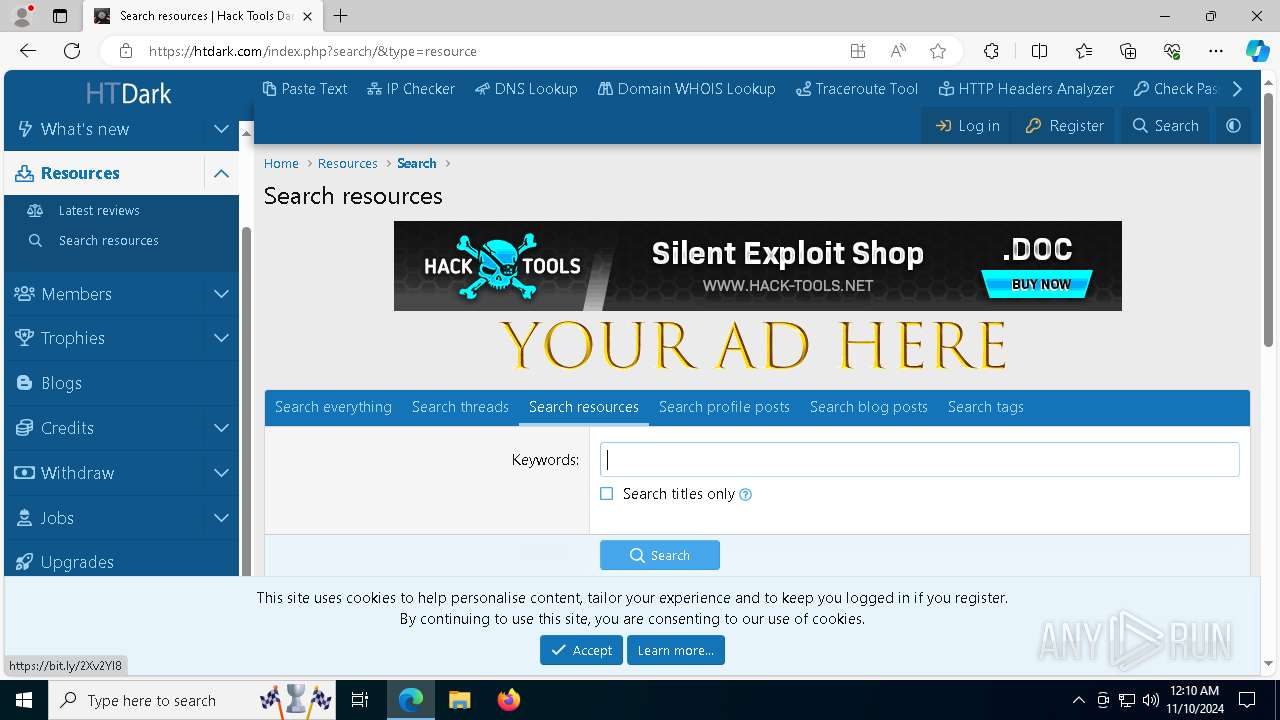Click HTDark logo
The height and width of the screenshot is (720, 1280).
coord(128,94)
